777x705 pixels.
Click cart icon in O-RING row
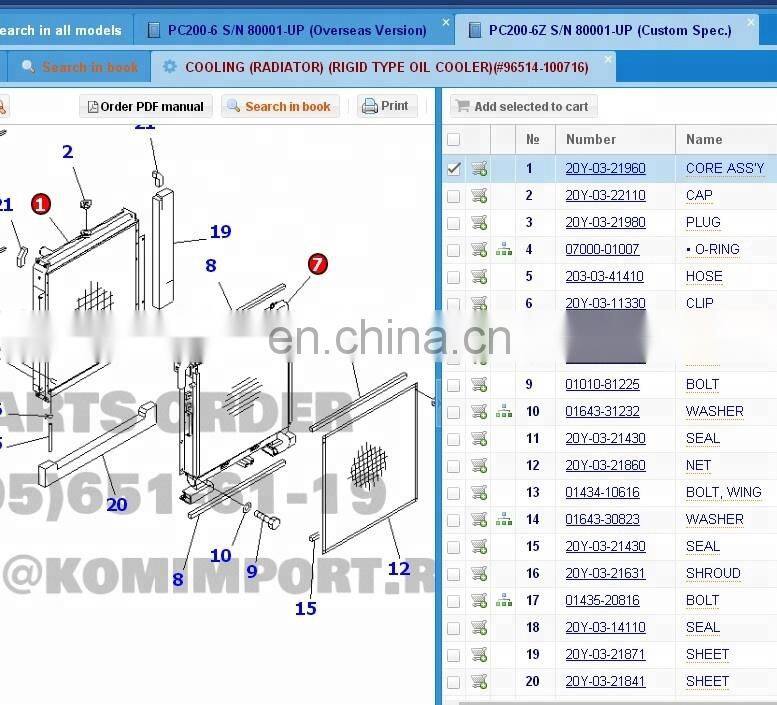pos(479,249)
